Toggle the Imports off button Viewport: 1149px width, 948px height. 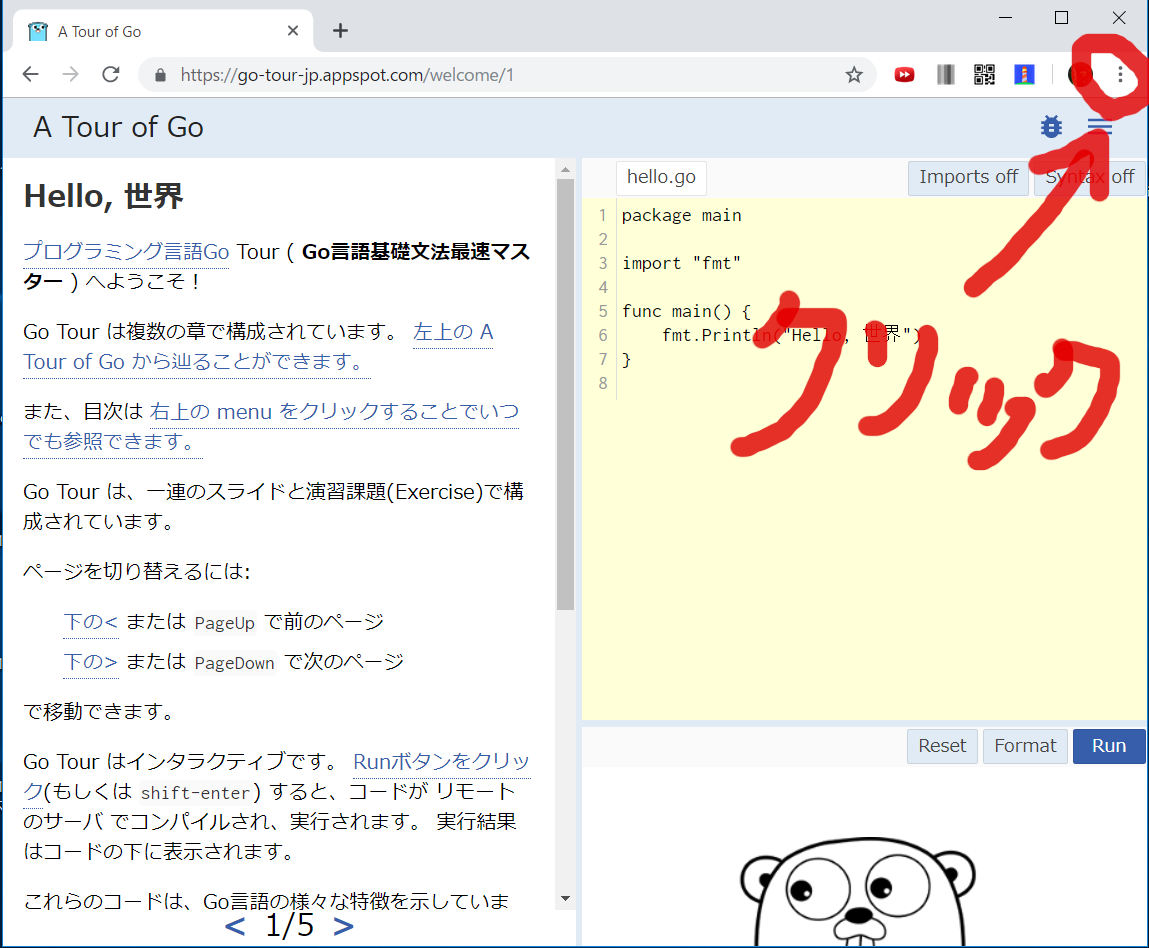[968, 177]
